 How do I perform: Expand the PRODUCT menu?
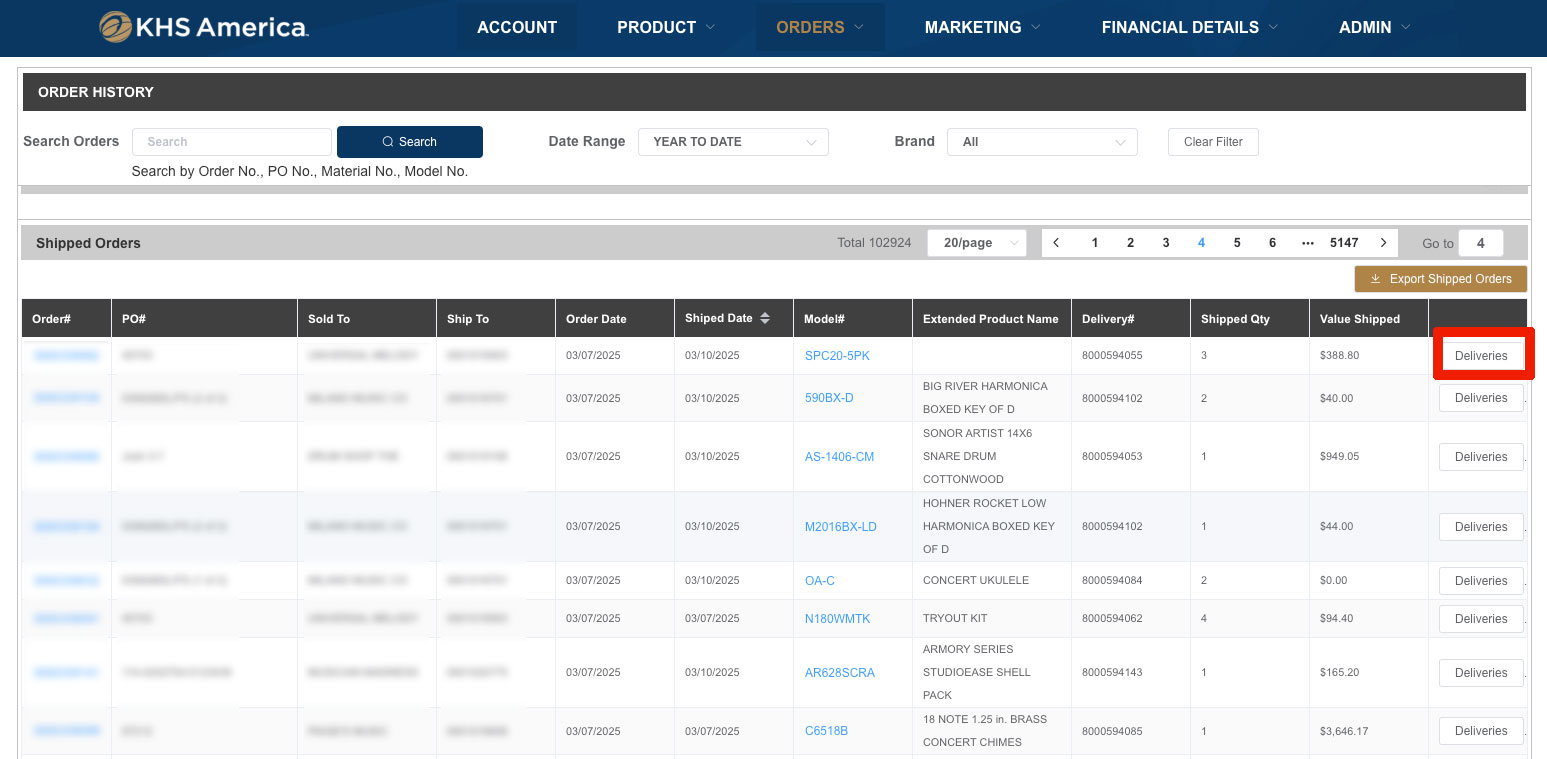click(665, 27)
